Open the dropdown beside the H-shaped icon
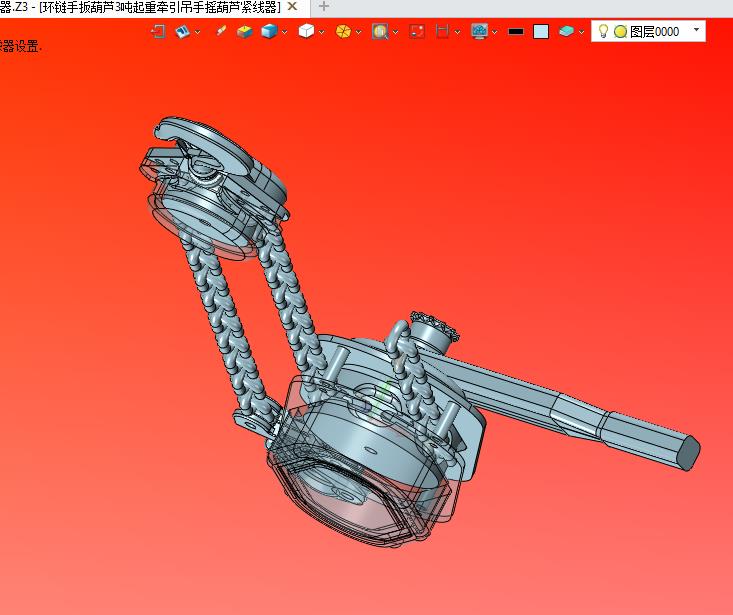733x615 pixels. click(x=457, y=32)
